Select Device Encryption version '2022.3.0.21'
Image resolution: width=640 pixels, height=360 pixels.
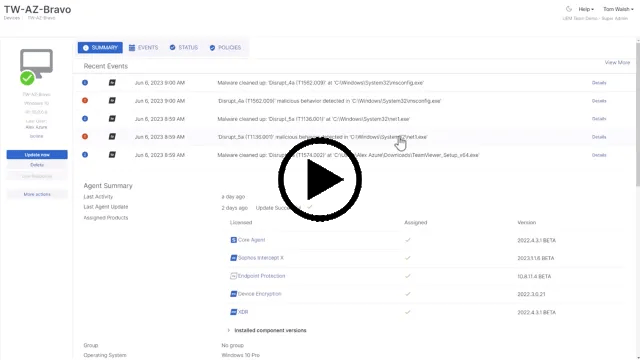click(531, 294)
